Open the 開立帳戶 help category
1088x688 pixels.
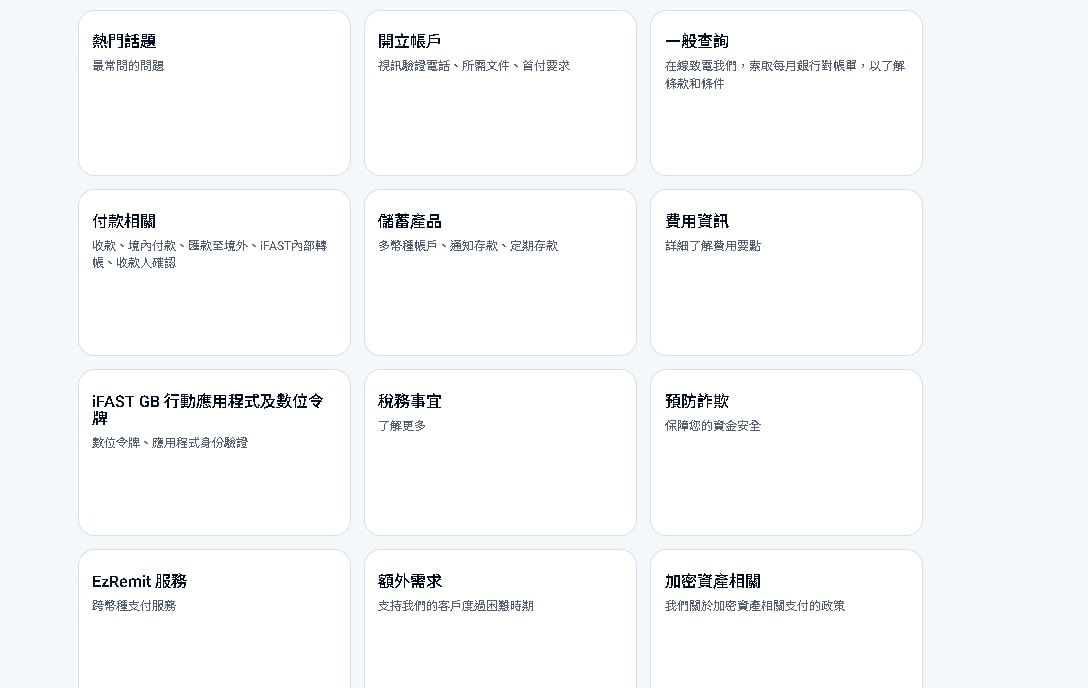click(x=500, y=93)
